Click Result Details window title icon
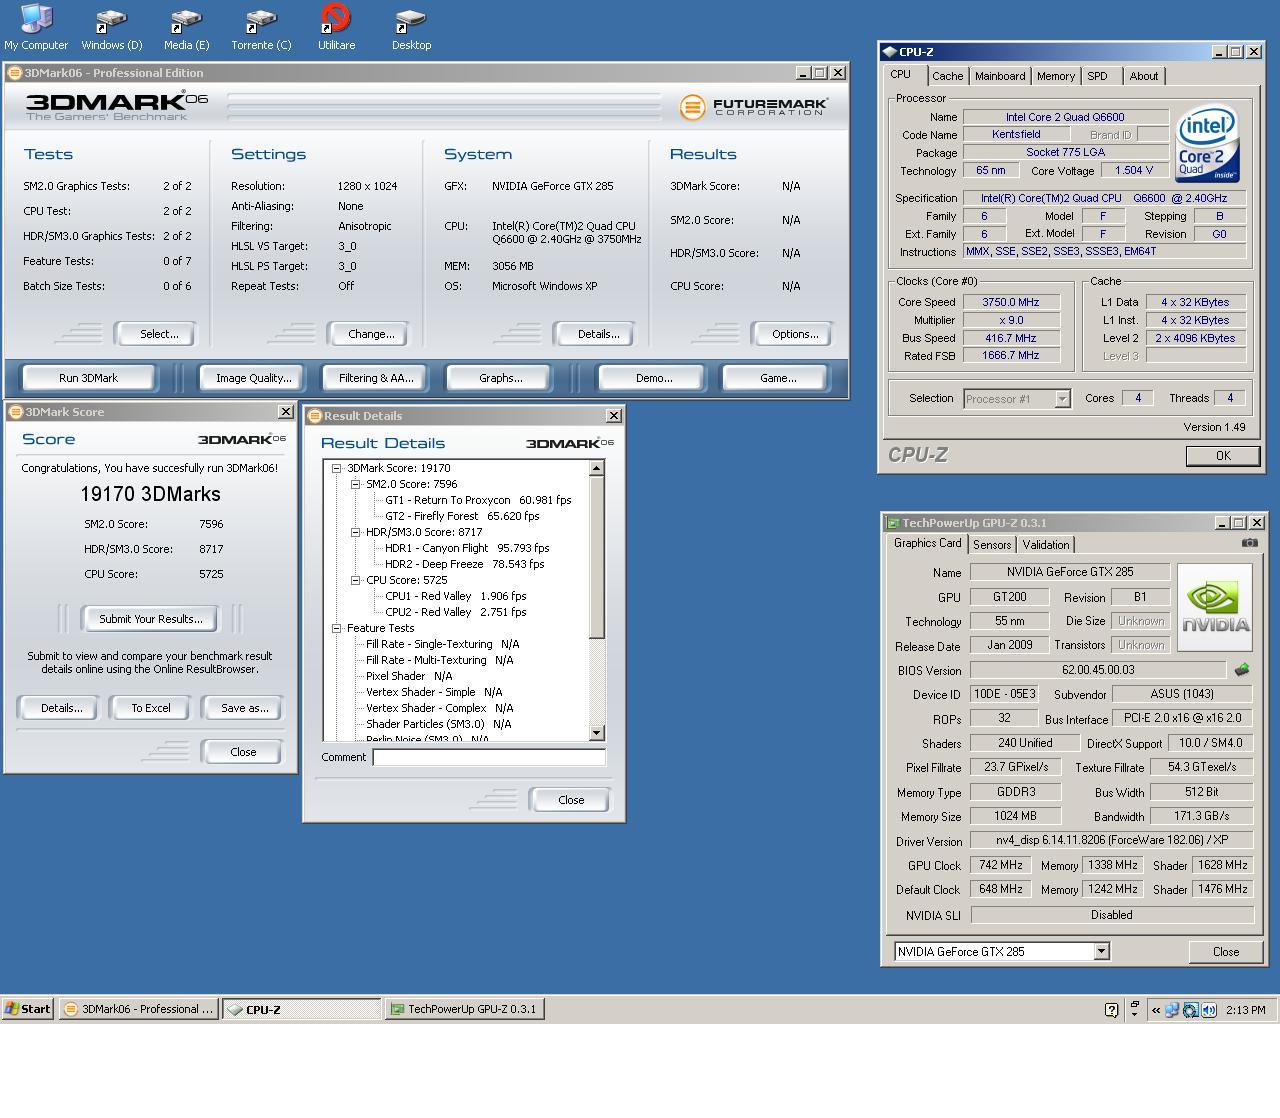 click(314, 416)
